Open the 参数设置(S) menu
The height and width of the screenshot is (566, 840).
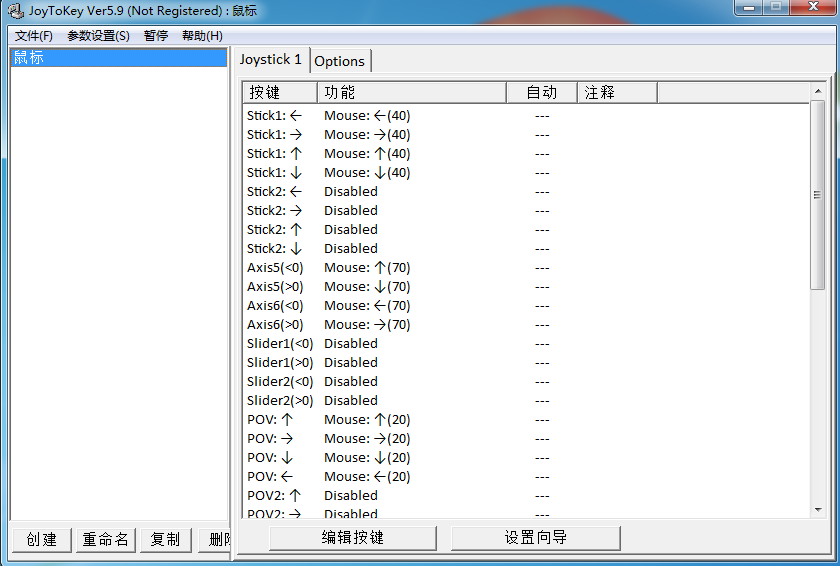click(99, 36)
